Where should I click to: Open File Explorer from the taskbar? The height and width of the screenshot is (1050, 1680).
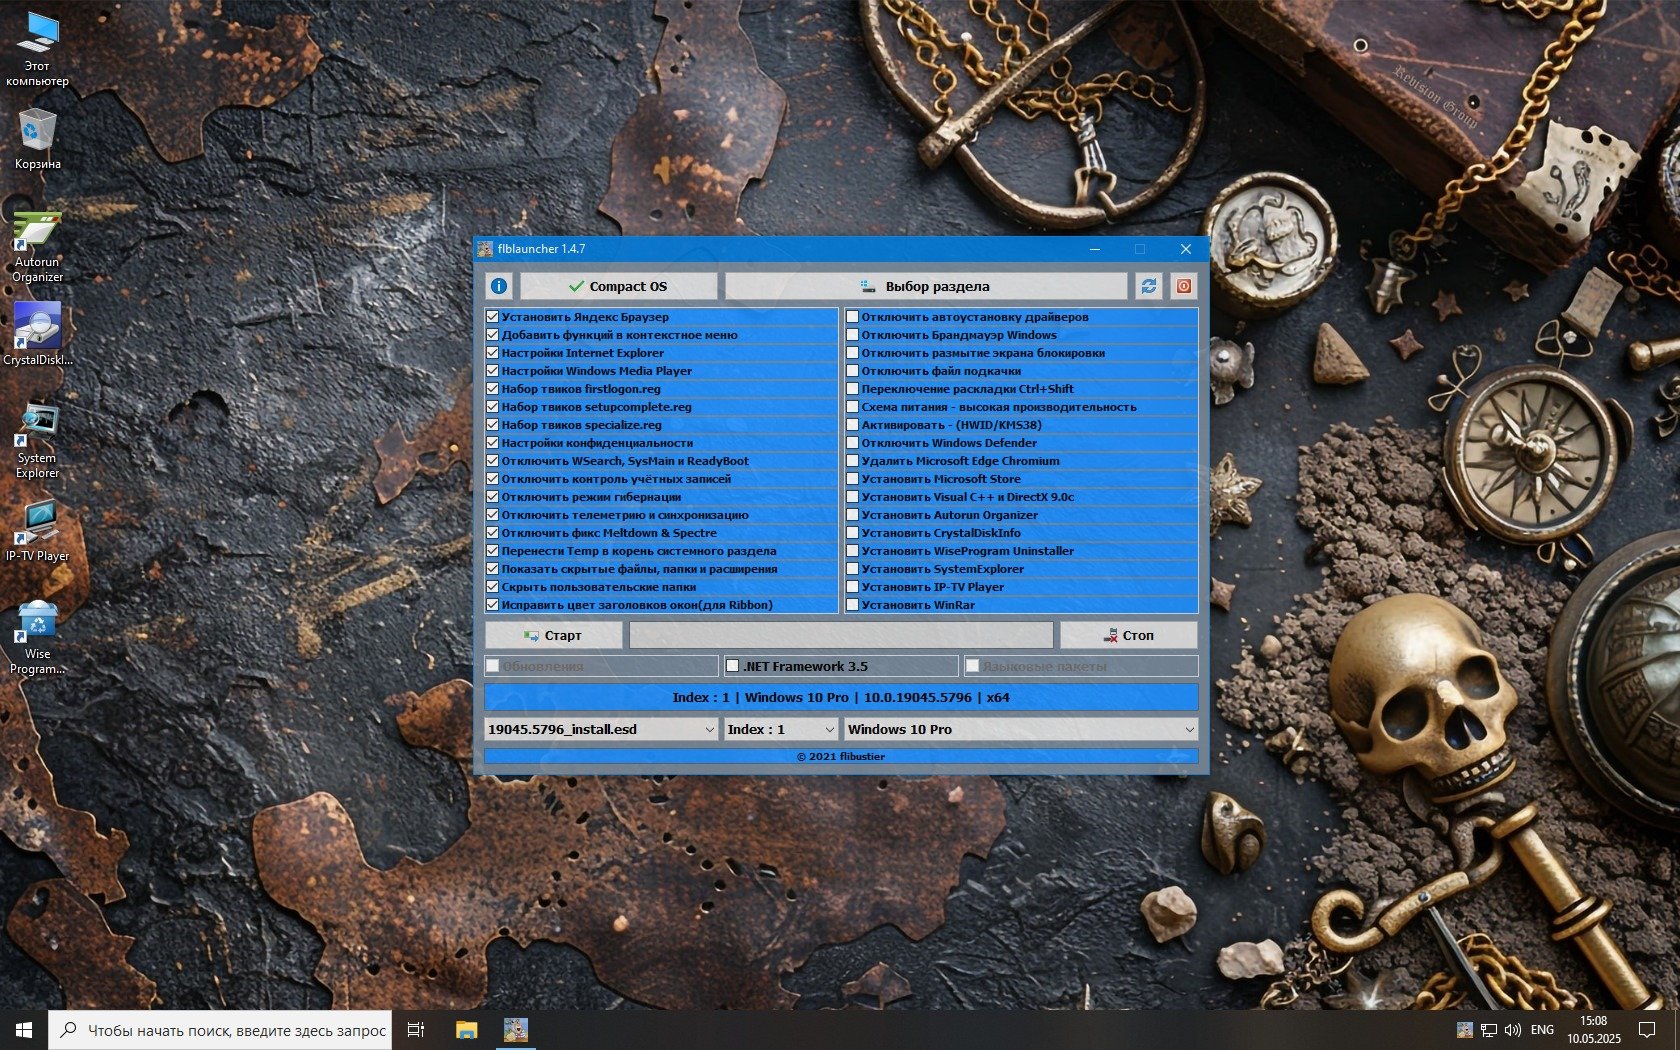[x=466, y=1030]
